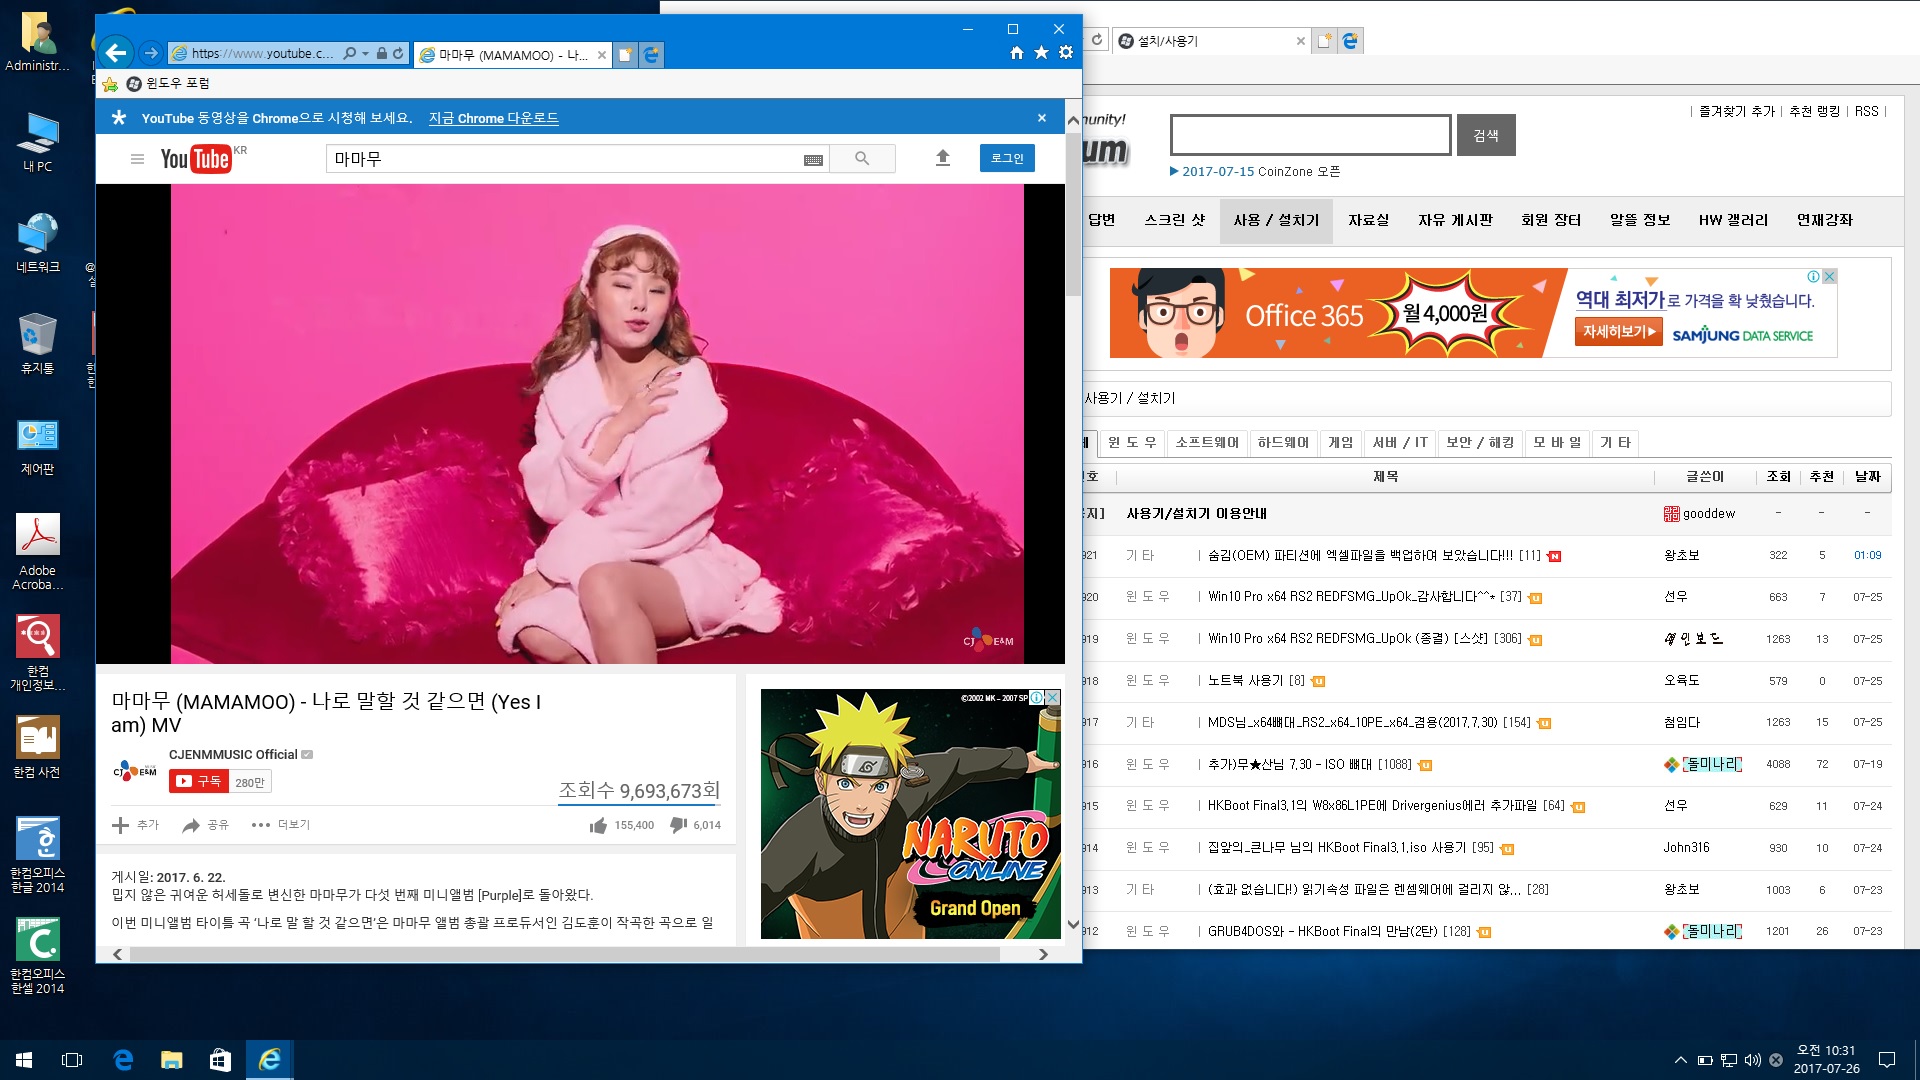Open 더보기 more actions menu

(x=281, y=825)
